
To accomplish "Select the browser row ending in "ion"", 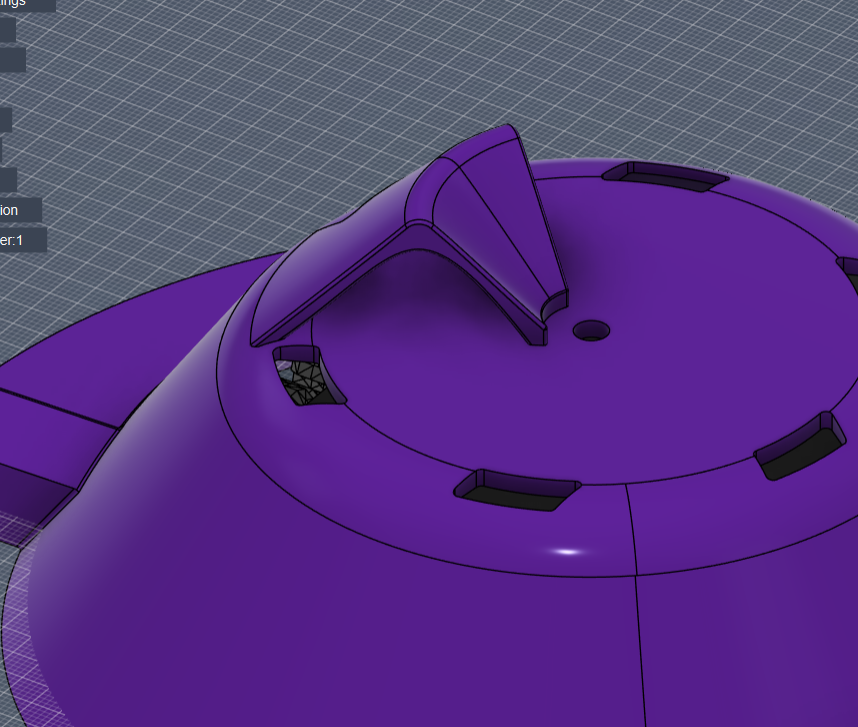I will (20, 210).
